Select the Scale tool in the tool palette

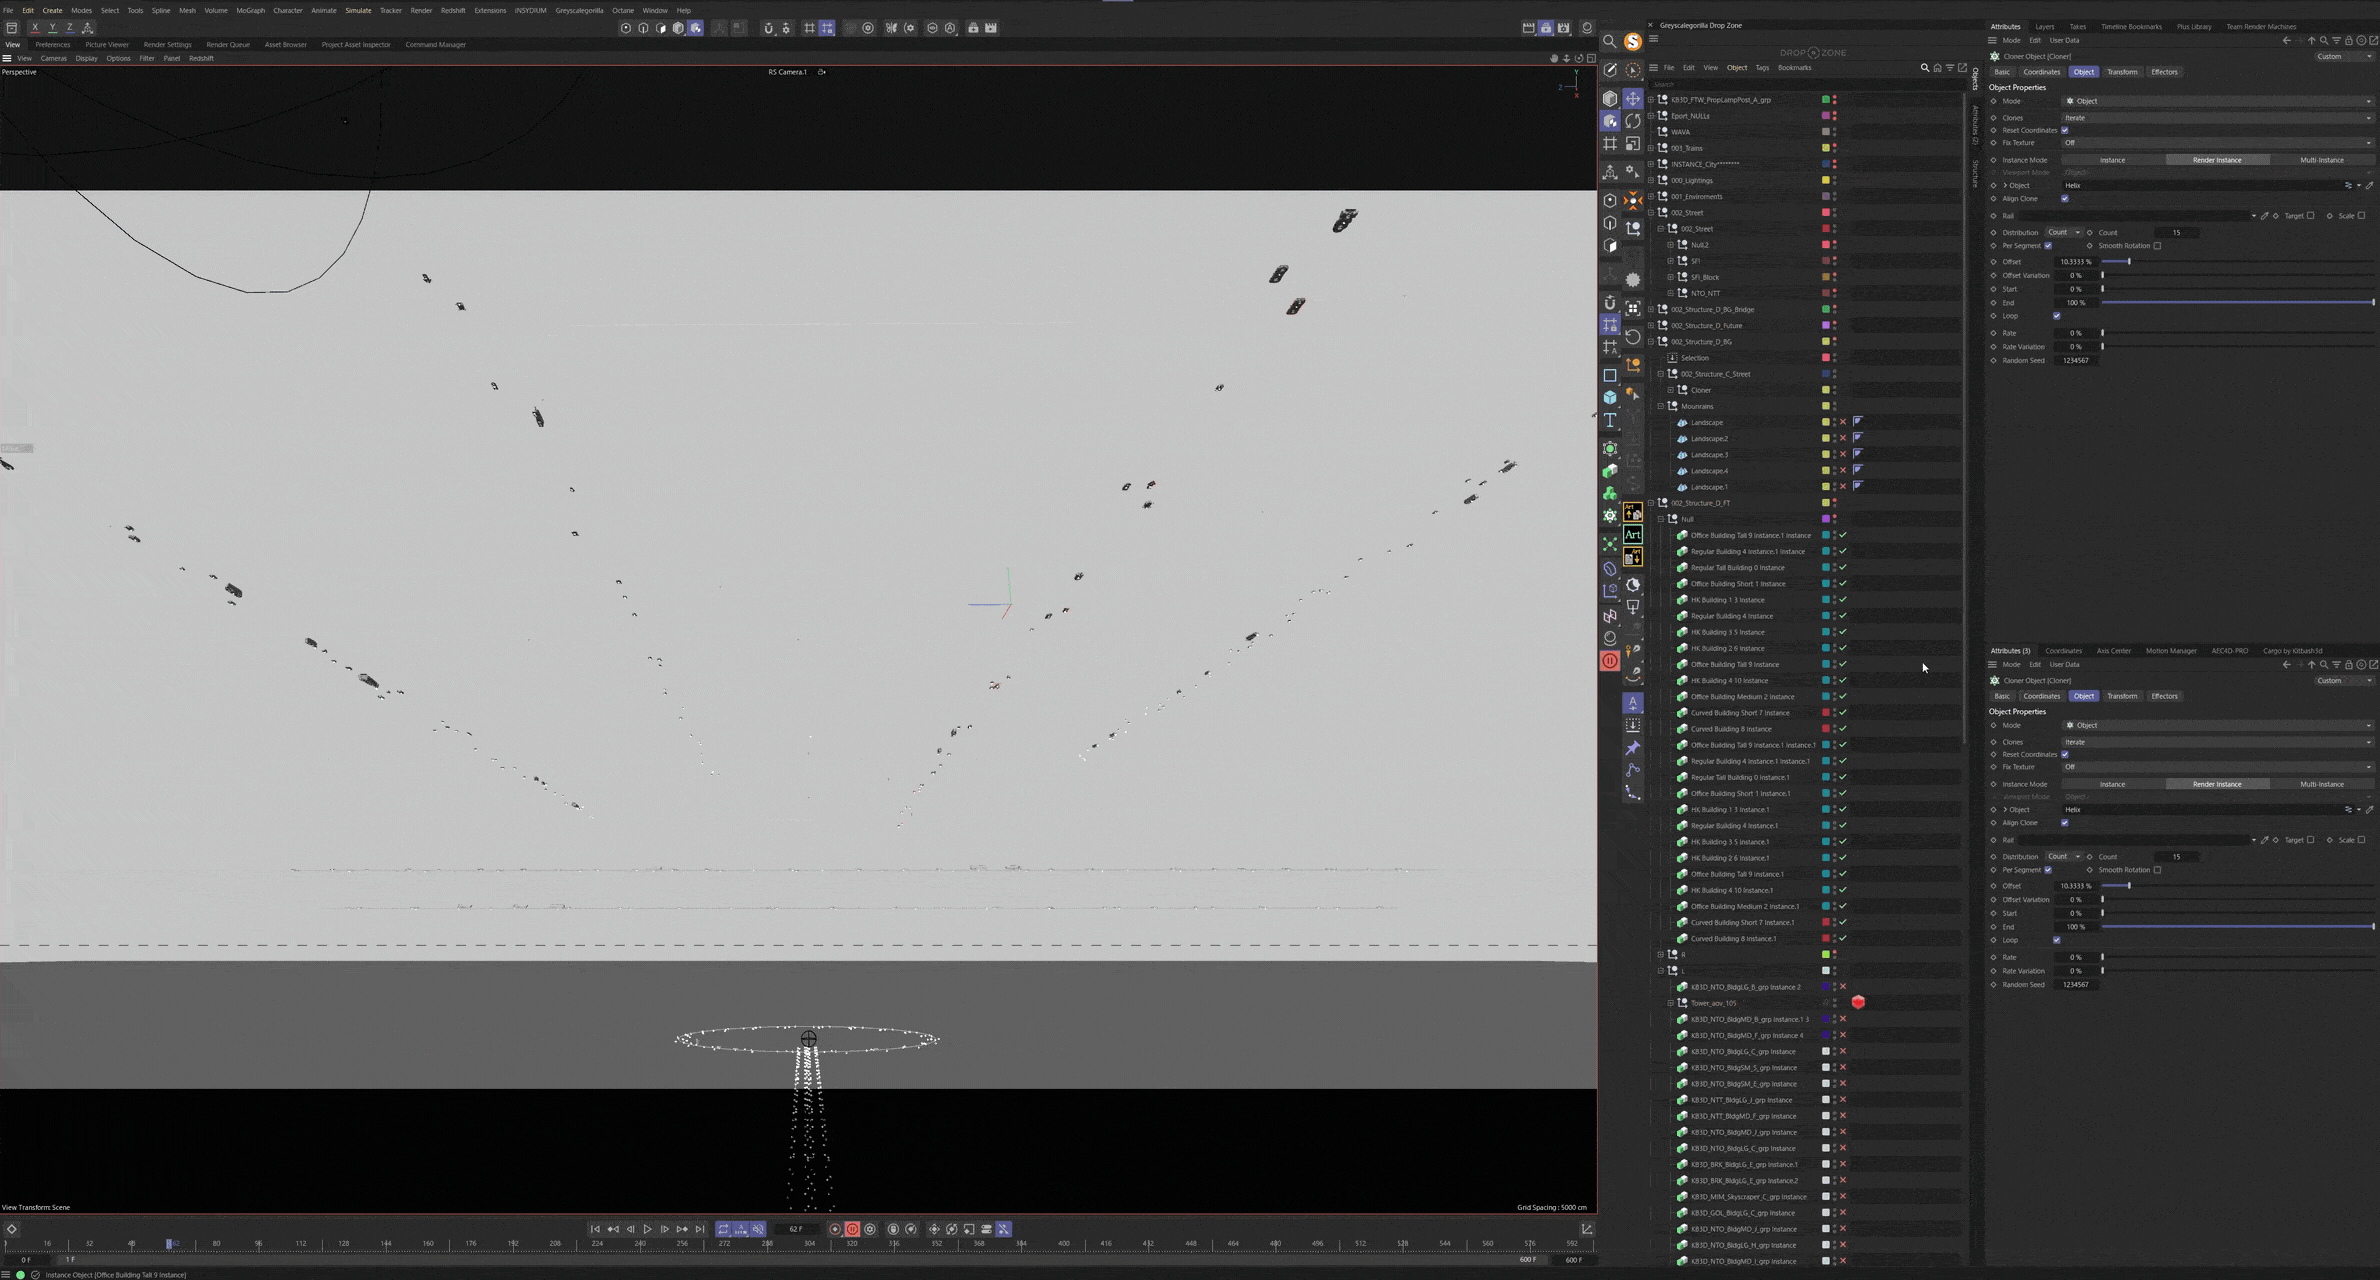click(1632, 143)
